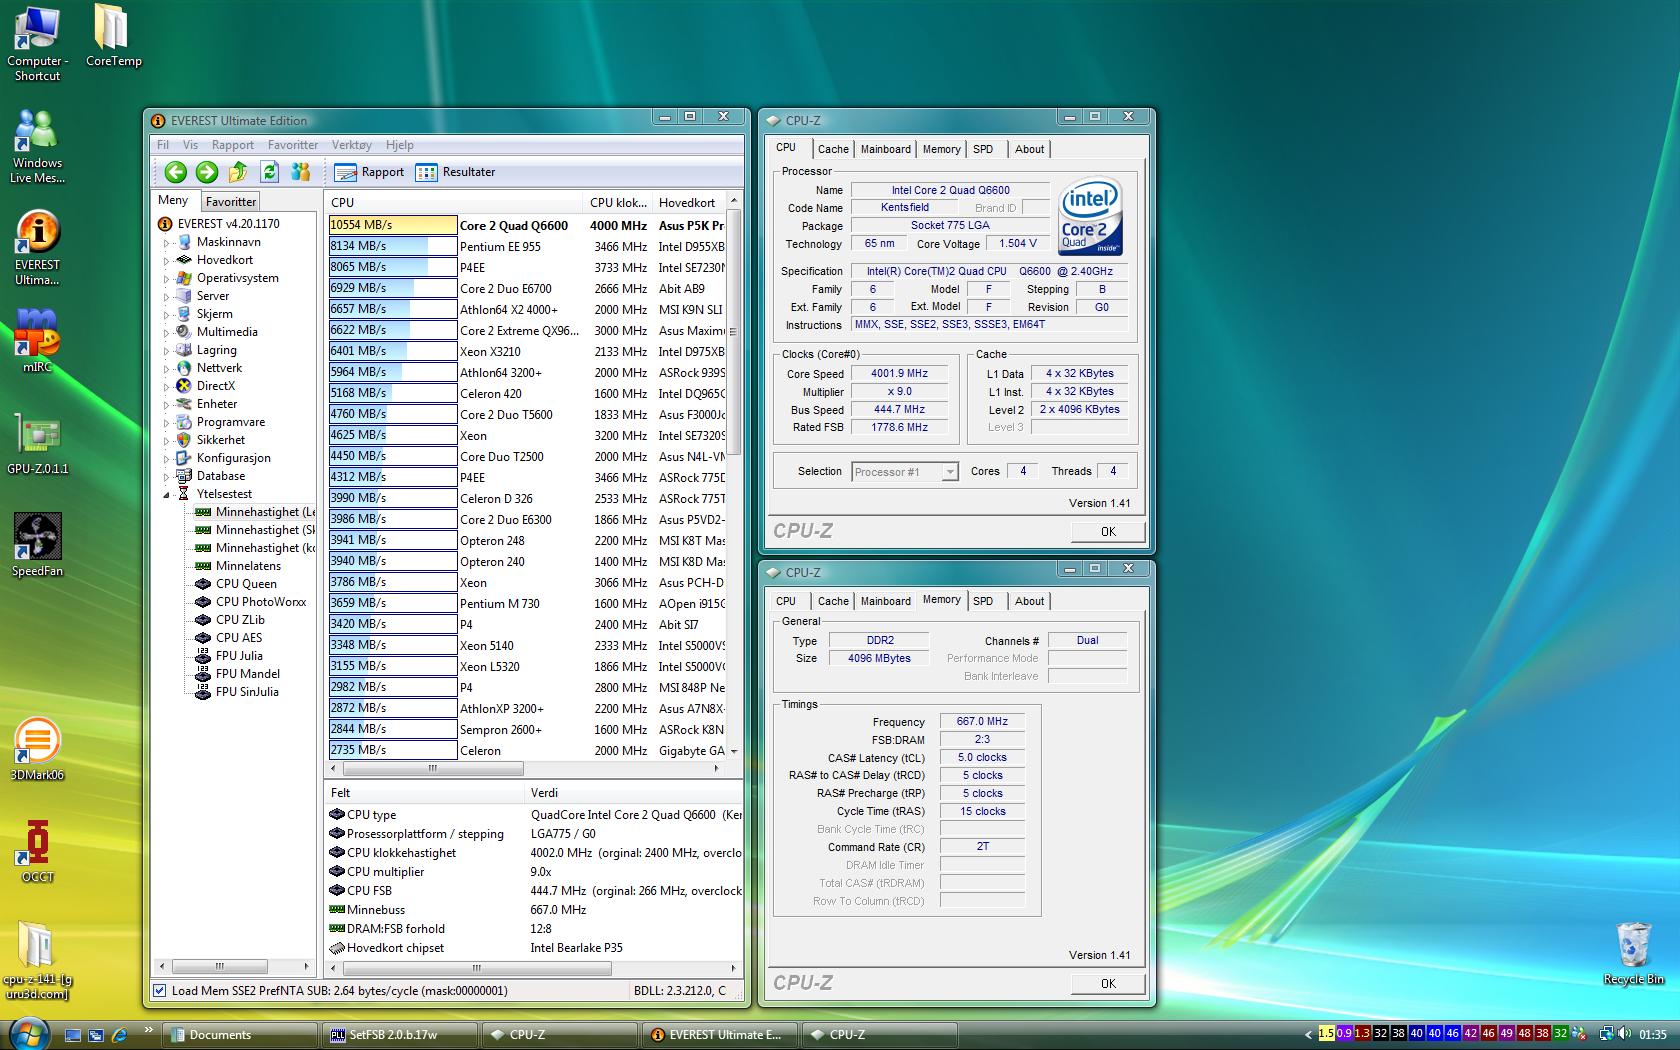Toggle the Load Mem SSE2 PrefNTA checkbox
1680x1050 pixels.
[x=160, y=991]
